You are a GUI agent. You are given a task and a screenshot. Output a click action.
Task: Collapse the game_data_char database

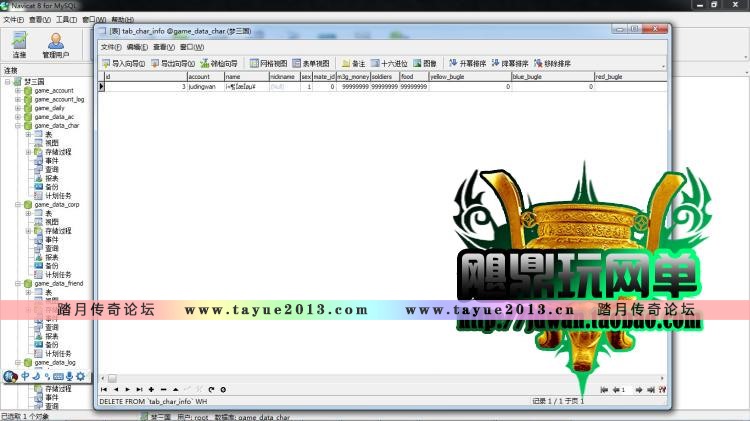[x=18, y=126]
